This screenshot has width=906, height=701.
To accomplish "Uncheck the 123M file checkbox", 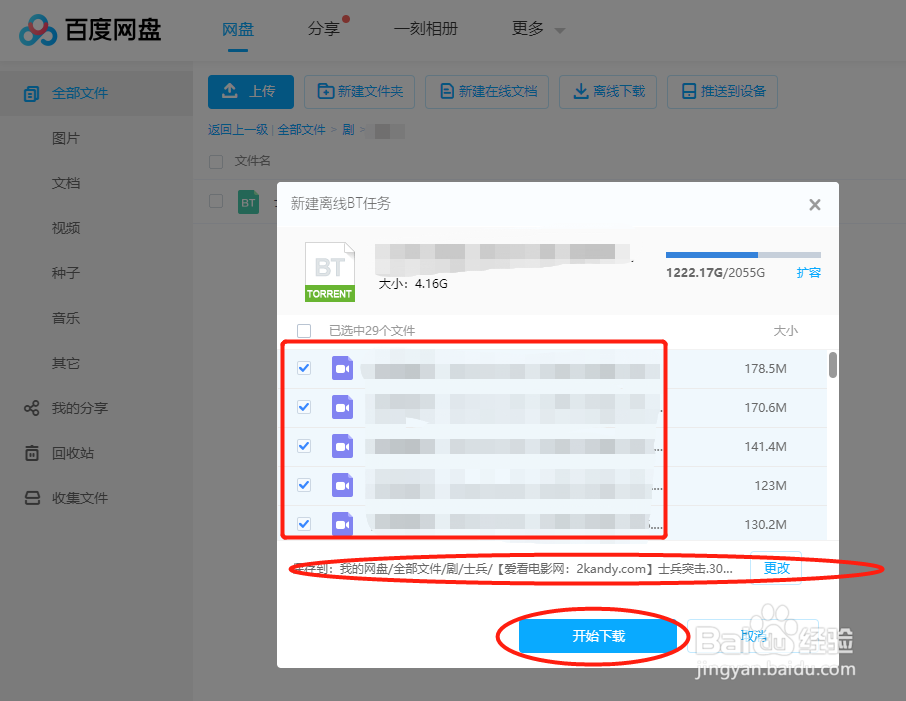I will pos(304,485).
